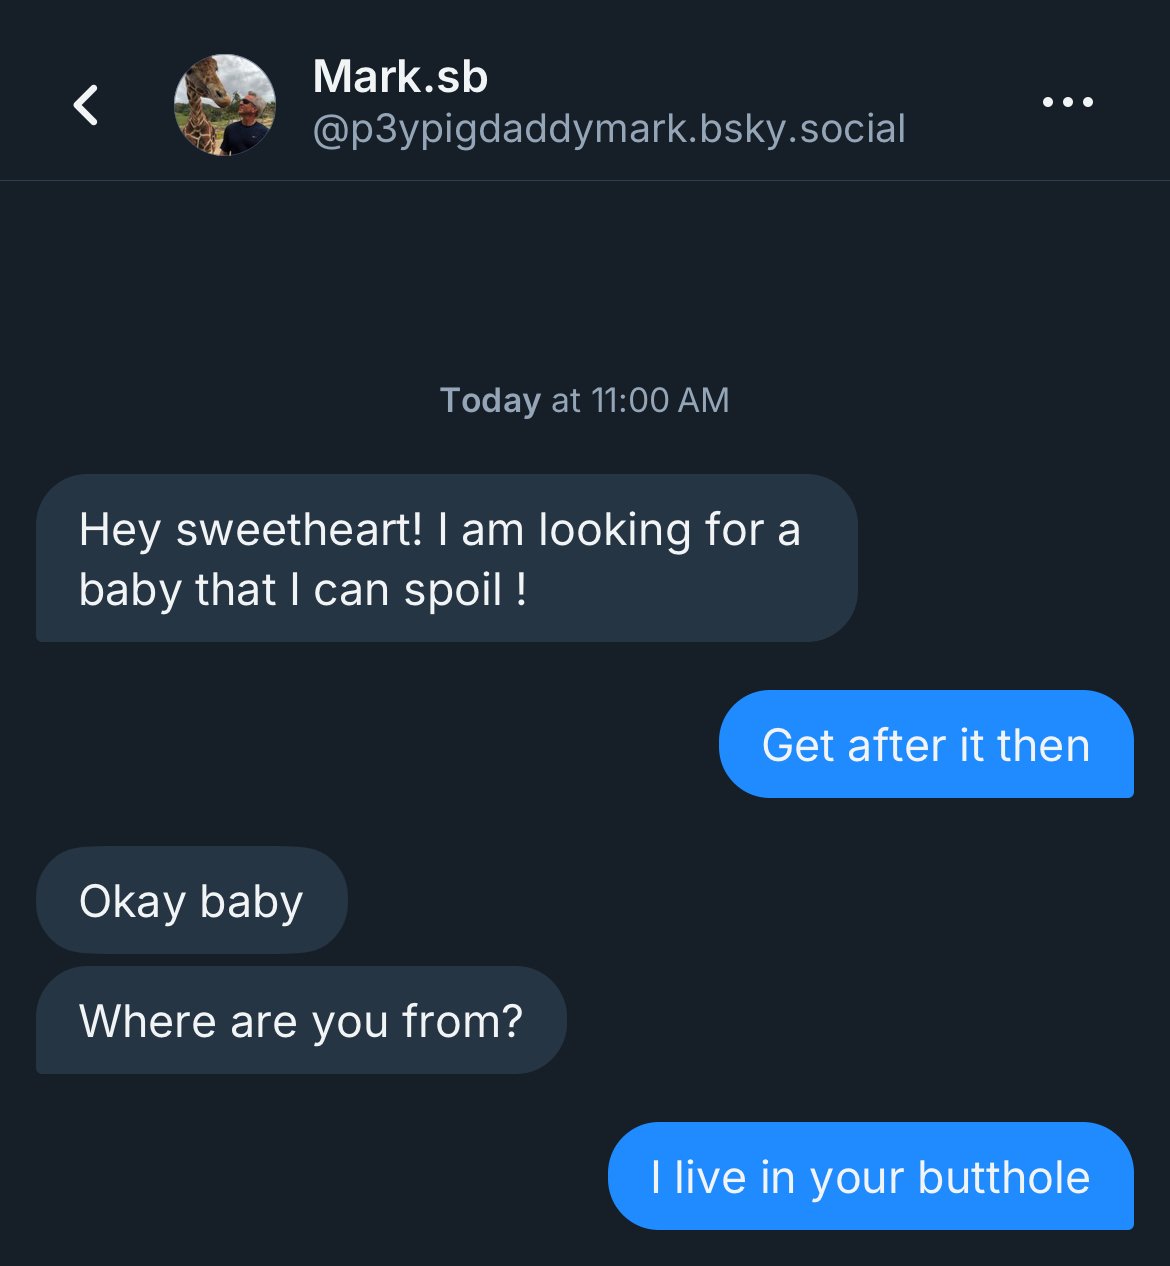Screen dimensions: 1170x1266
Task: Open the @p3ypigdaddymark.bsky.social handle link
Action: pos(608,129)
